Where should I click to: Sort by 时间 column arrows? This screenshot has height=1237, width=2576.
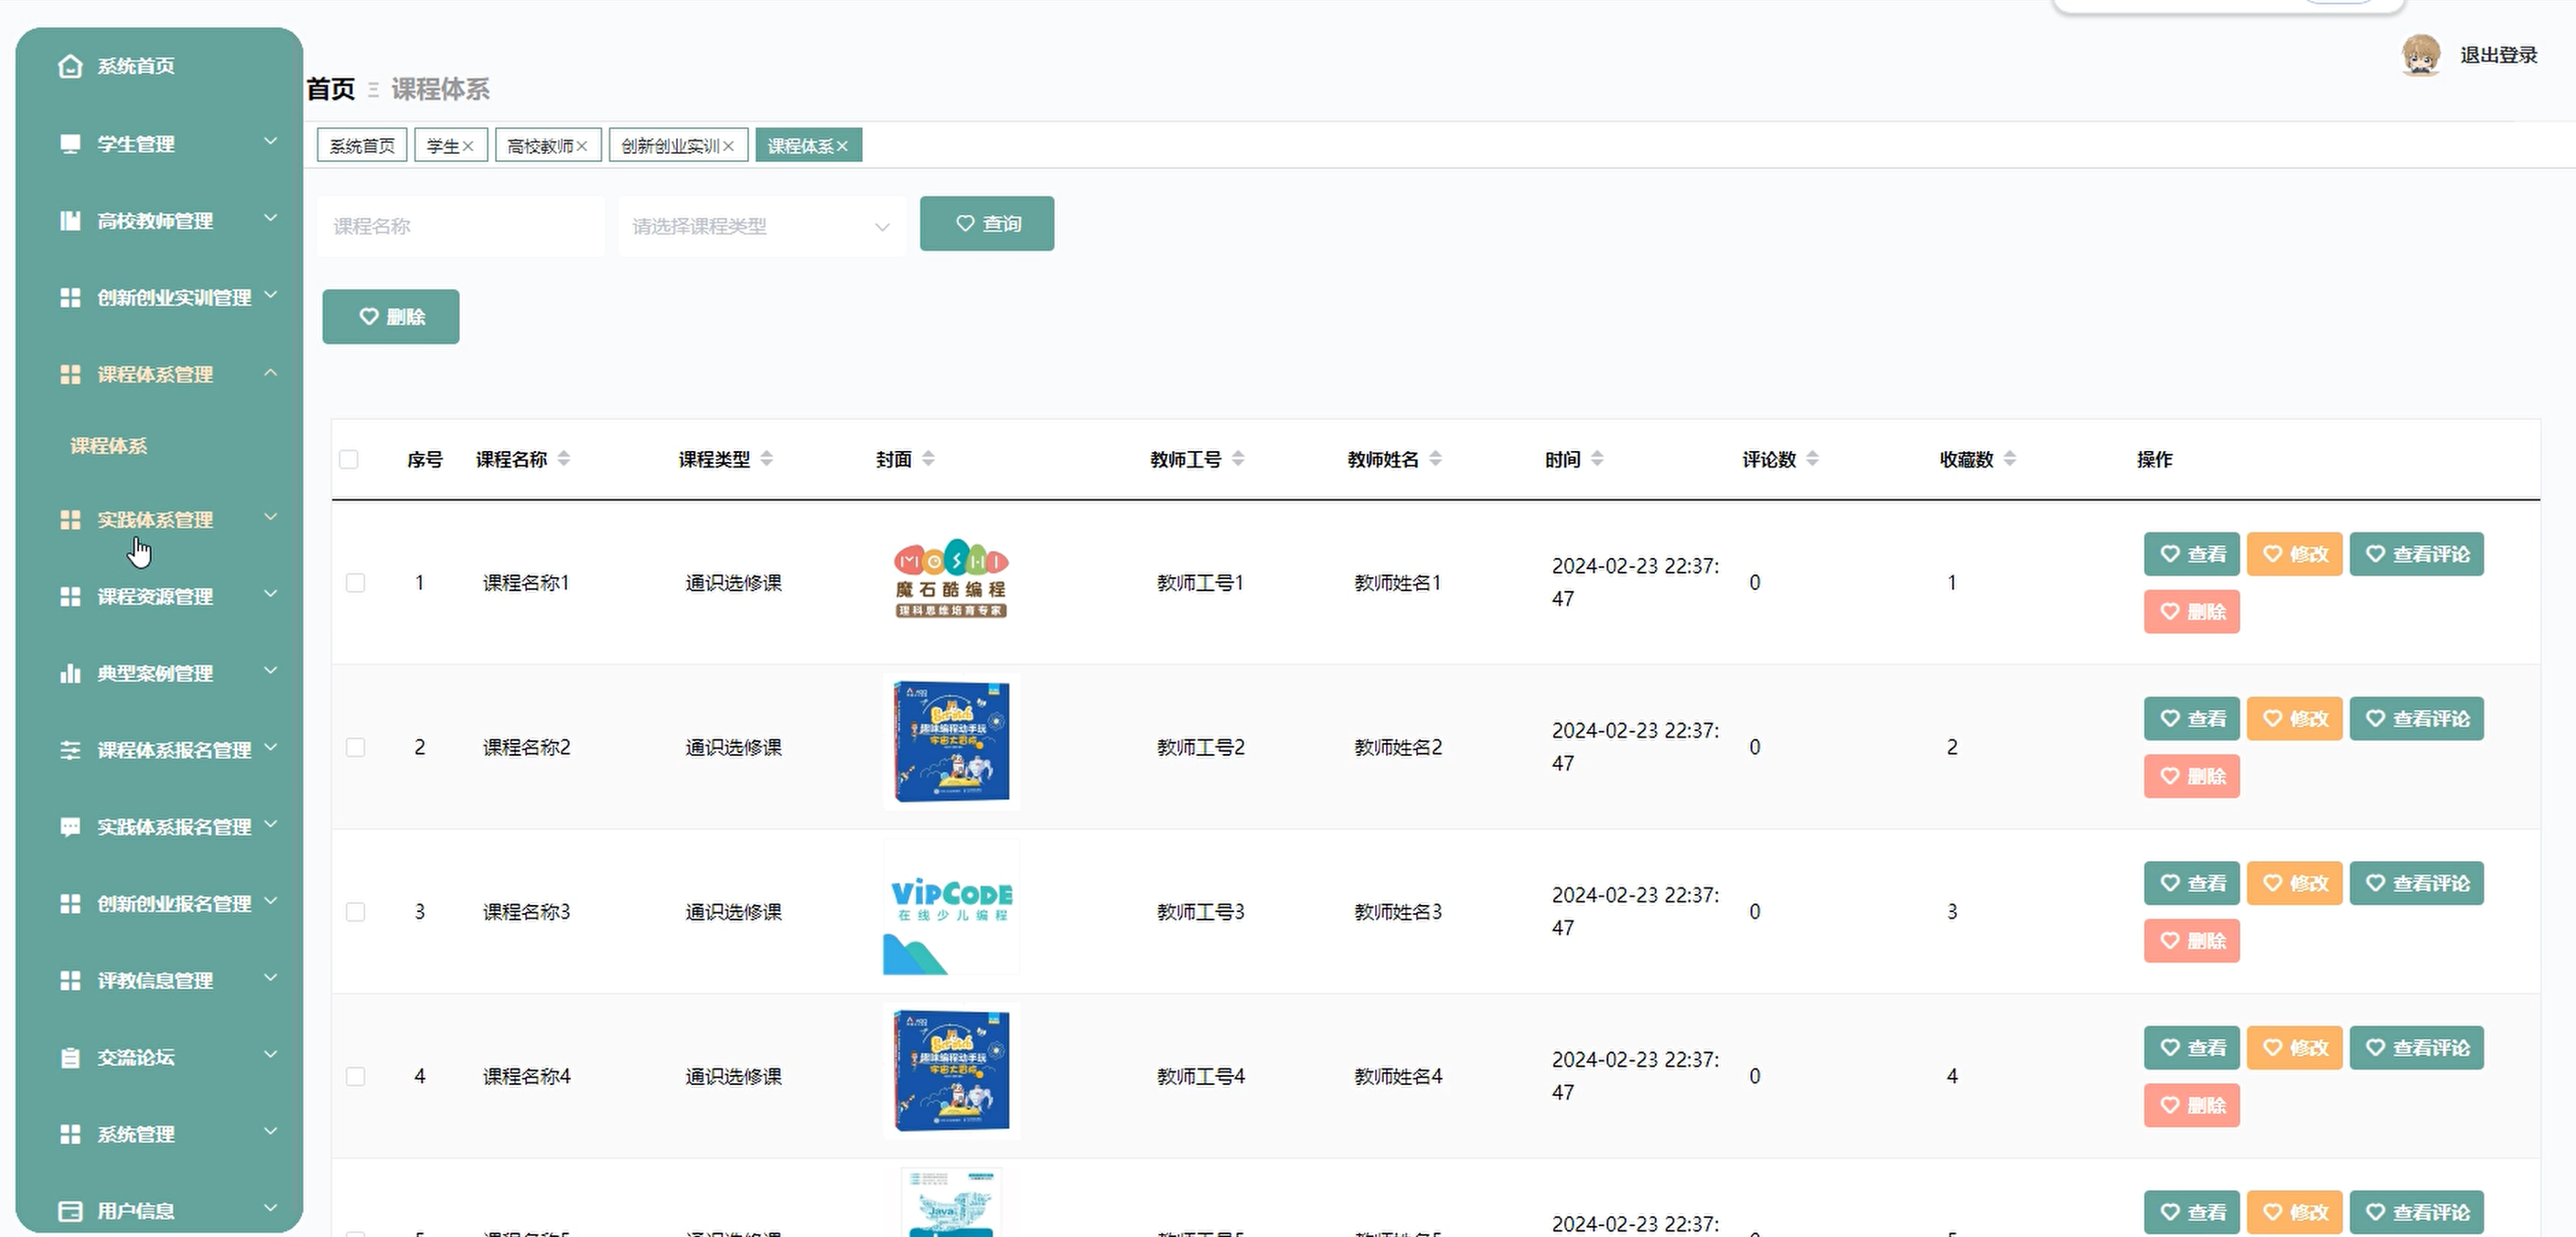coord(1597,459)
